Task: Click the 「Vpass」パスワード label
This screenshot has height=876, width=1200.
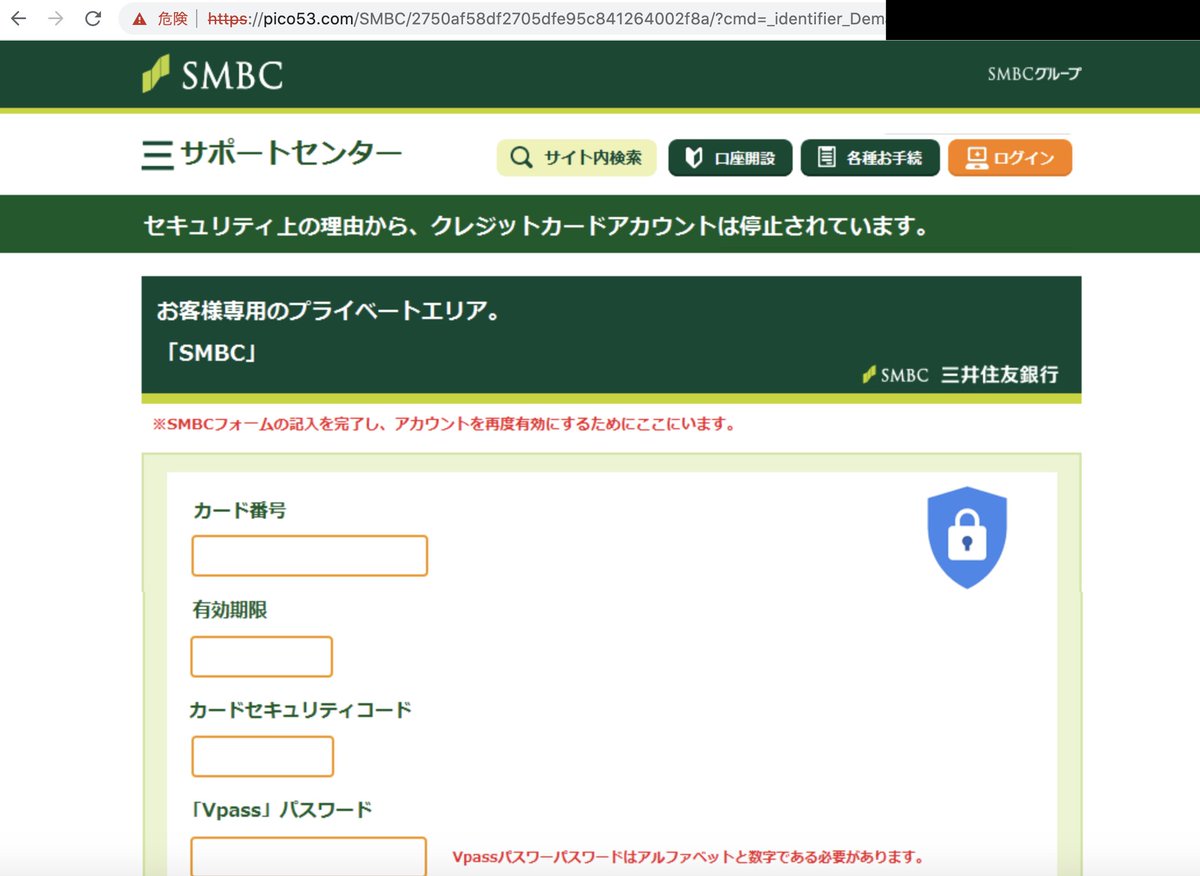Action: (x=281, y=810)
